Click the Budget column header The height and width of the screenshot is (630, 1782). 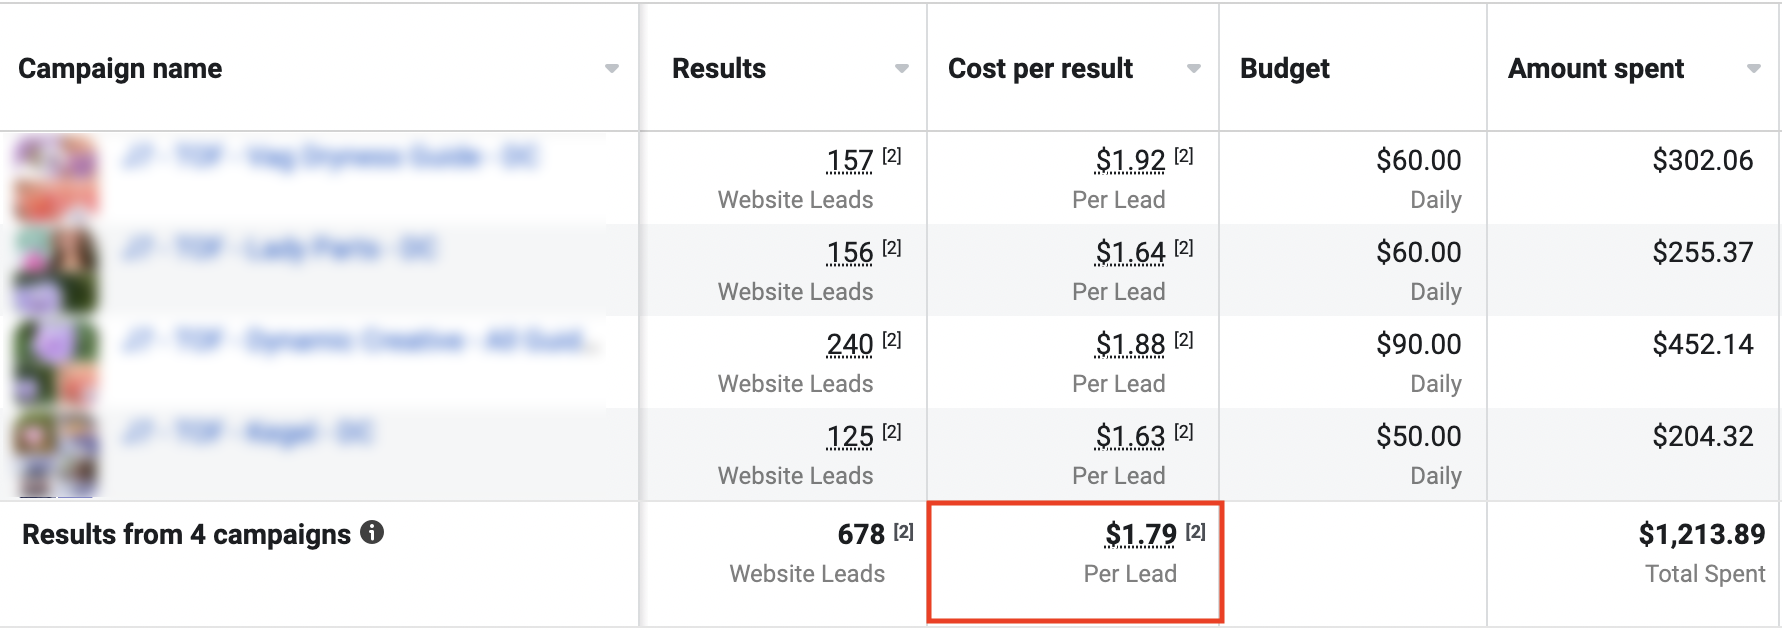1284,69
